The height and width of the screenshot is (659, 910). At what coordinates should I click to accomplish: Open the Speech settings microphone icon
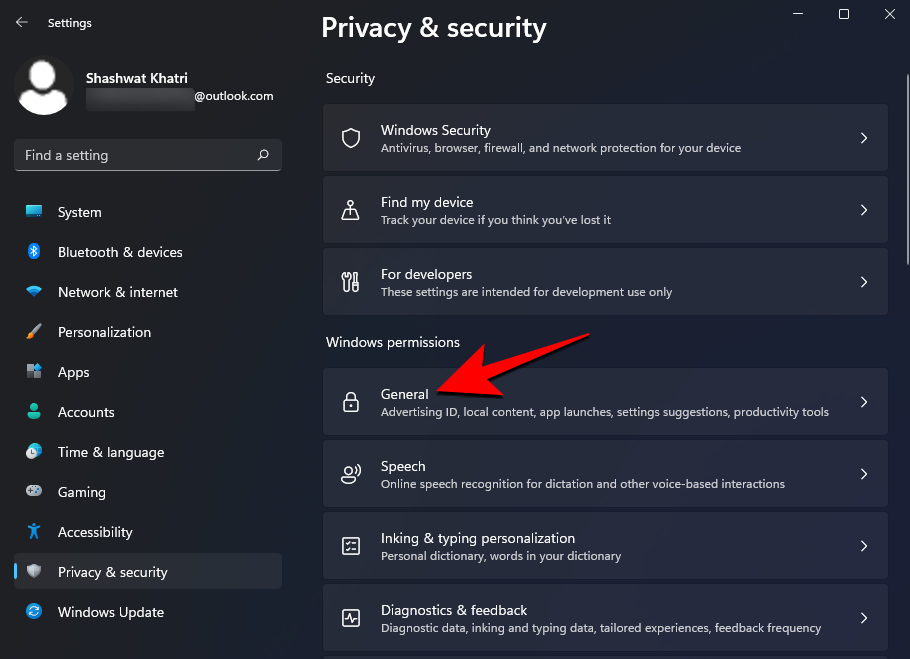(351, 474)
